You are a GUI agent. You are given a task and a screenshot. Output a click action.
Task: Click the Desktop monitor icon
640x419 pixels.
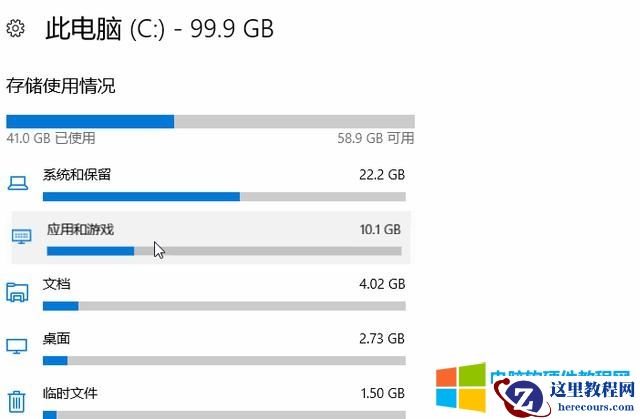click(17, 347)
